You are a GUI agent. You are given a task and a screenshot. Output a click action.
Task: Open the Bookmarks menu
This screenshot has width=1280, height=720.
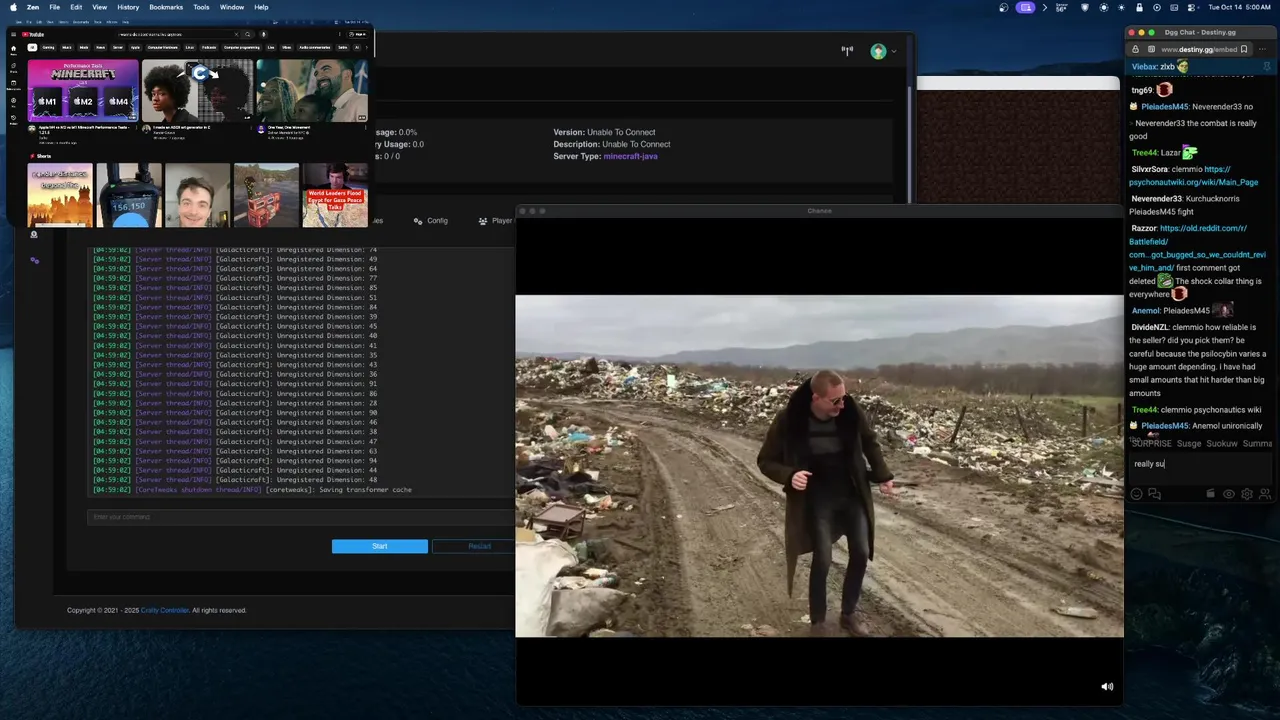tap(166, 7)
